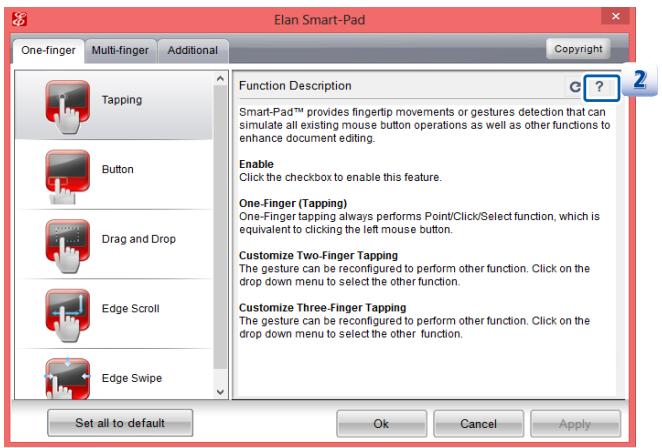The image size is (662, 448).
Task: Switch to the One-finger tab
Action: [48, 50]
